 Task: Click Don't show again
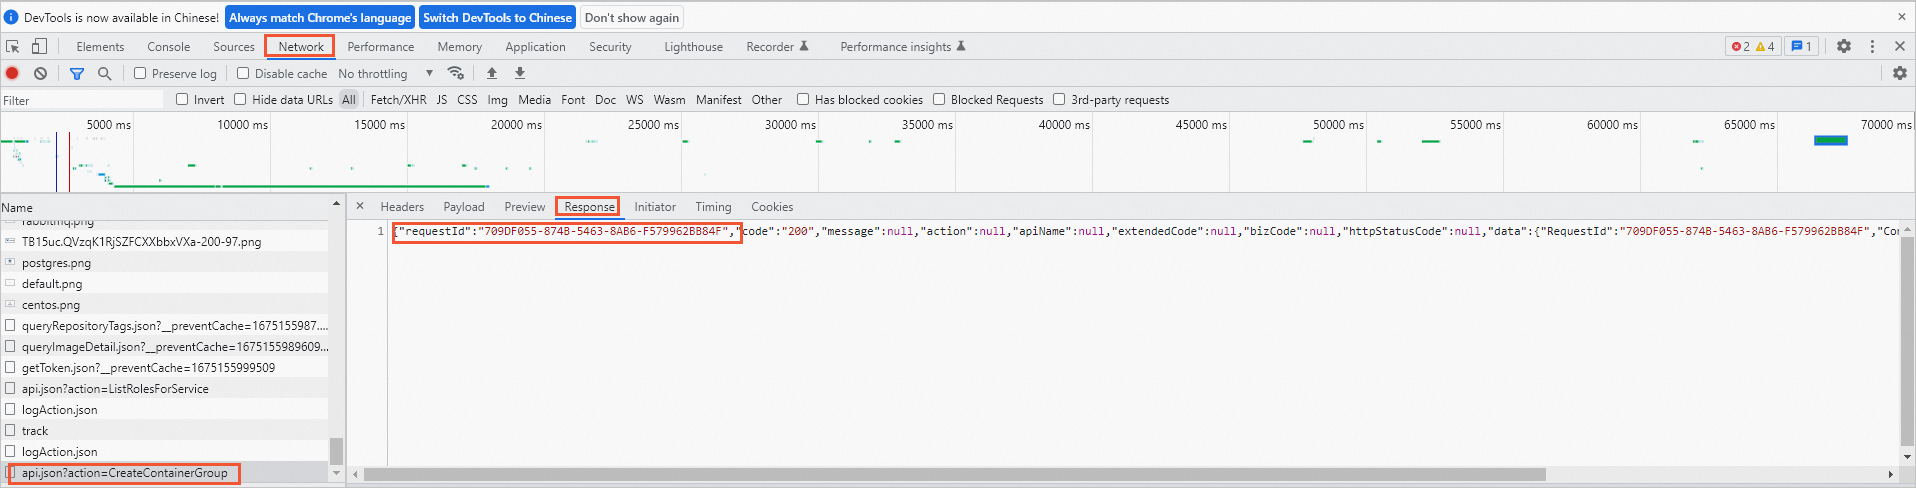coord(632,17)
